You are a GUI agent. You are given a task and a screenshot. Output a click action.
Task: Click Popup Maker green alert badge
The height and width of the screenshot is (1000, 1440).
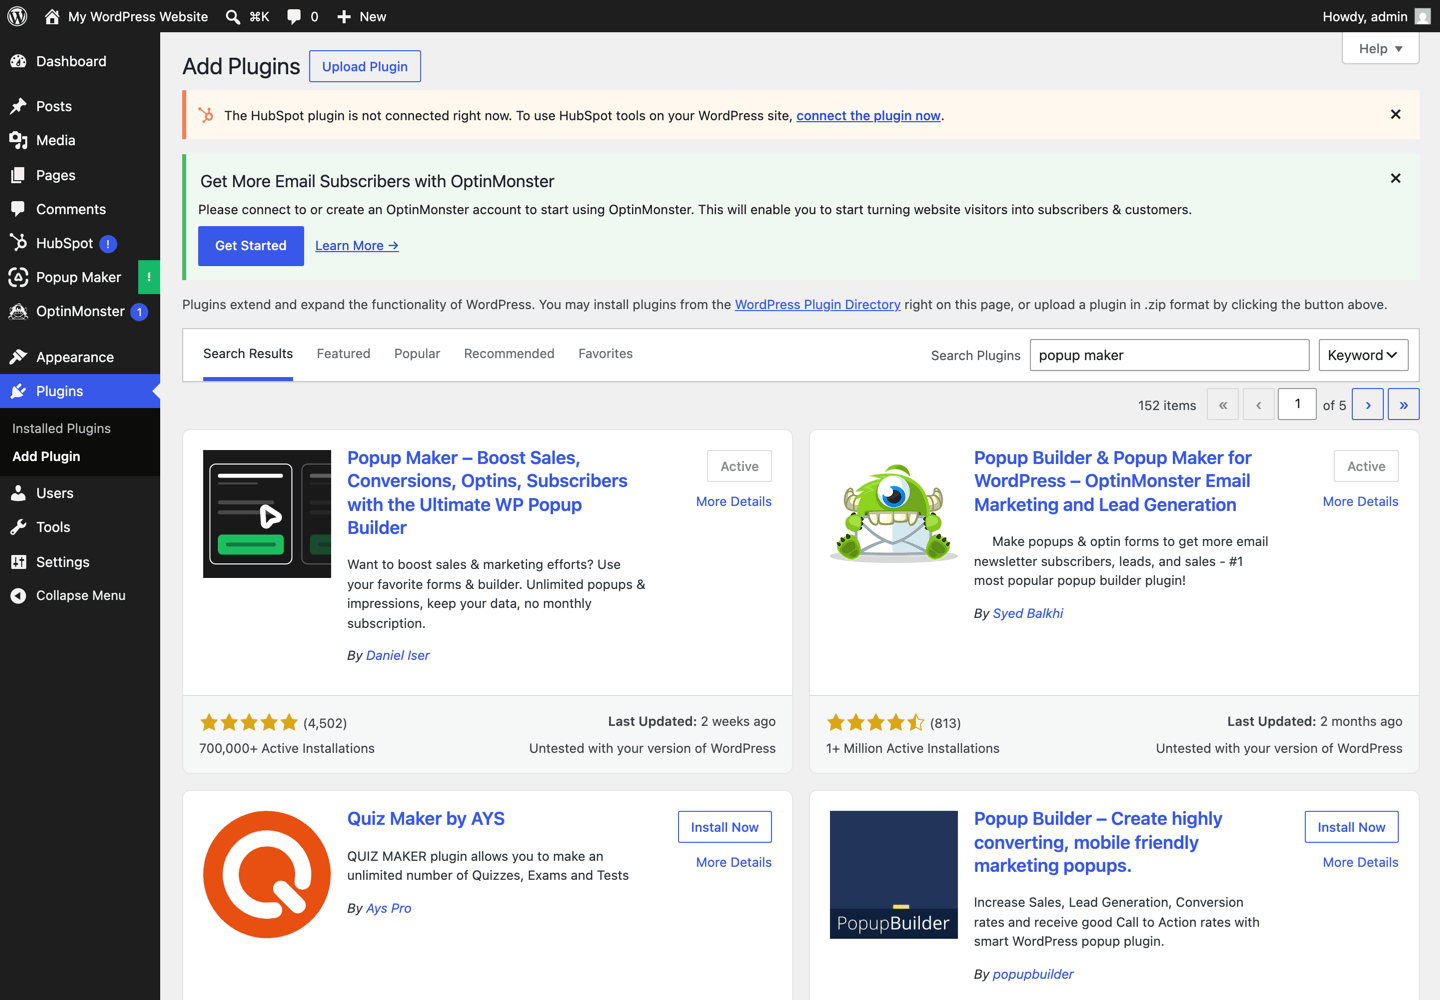click(148, 277)
